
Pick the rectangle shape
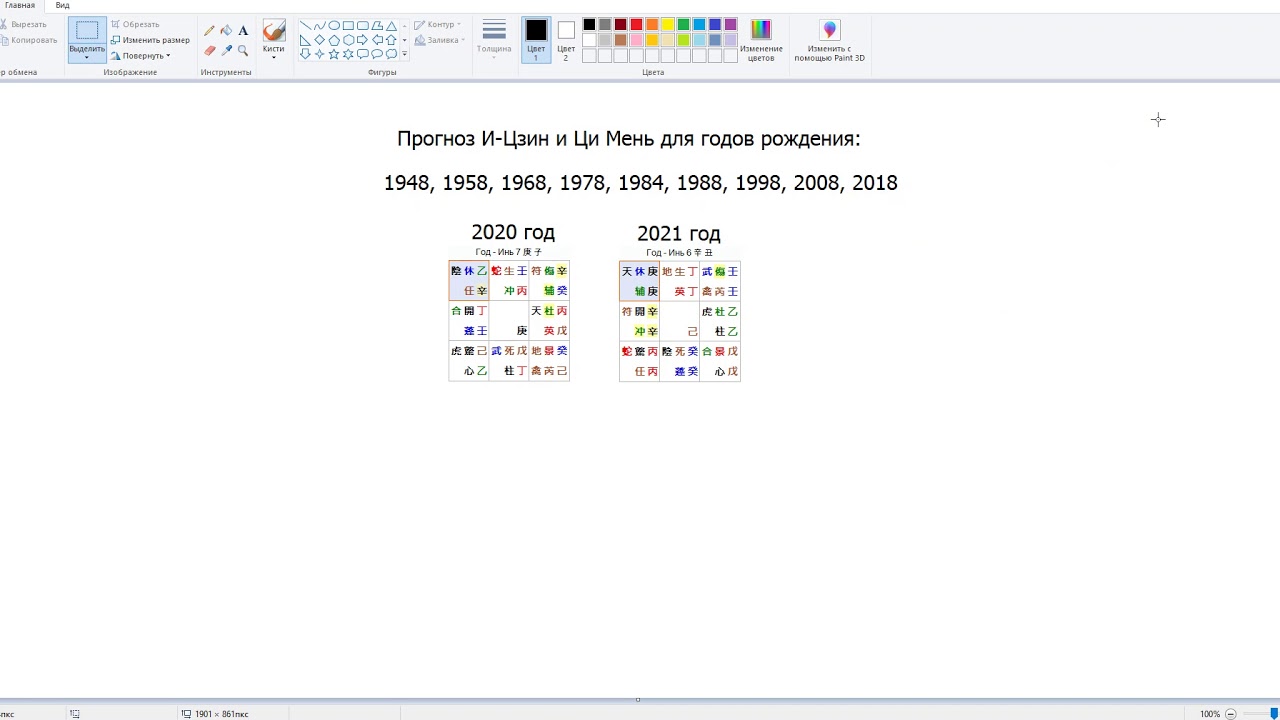click(348, 26)
